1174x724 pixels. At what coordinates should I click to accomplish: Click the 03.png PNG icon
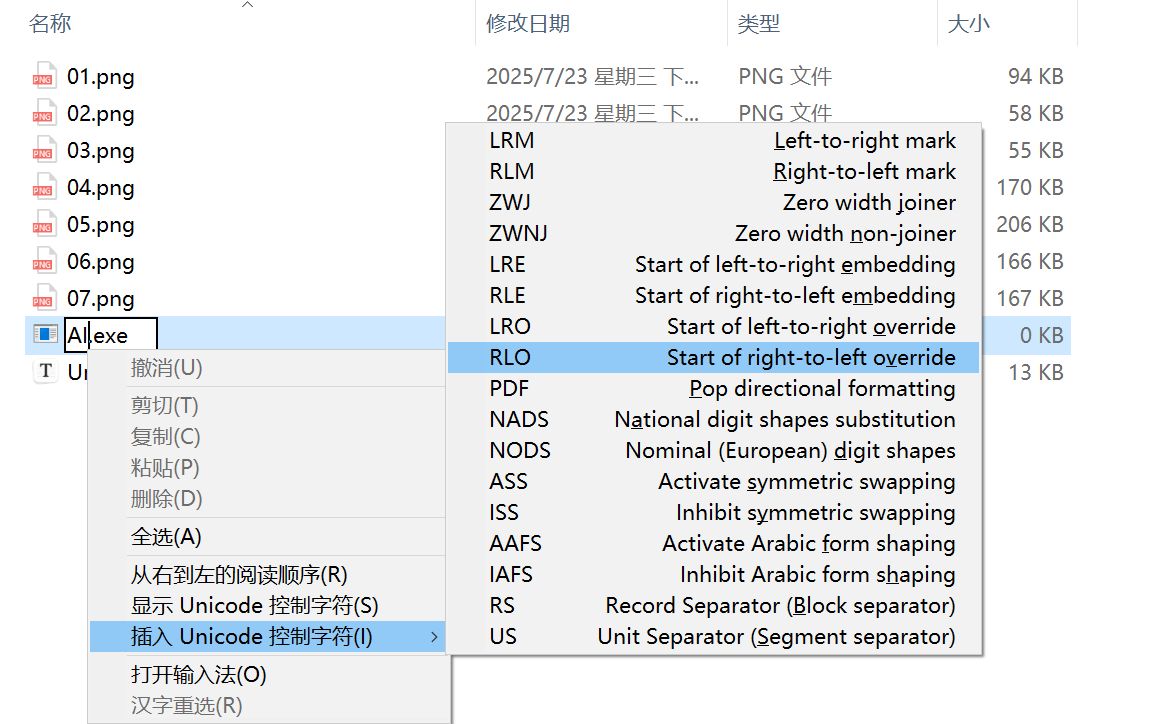pos(42,151)
